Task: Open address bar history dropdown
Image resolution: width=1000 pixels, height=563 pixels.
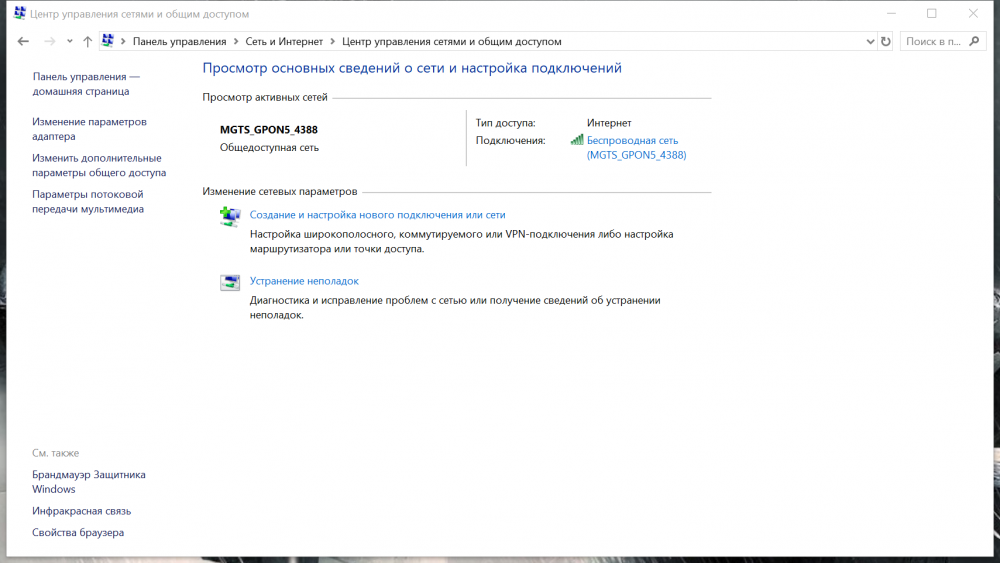Action: point(870,41)
